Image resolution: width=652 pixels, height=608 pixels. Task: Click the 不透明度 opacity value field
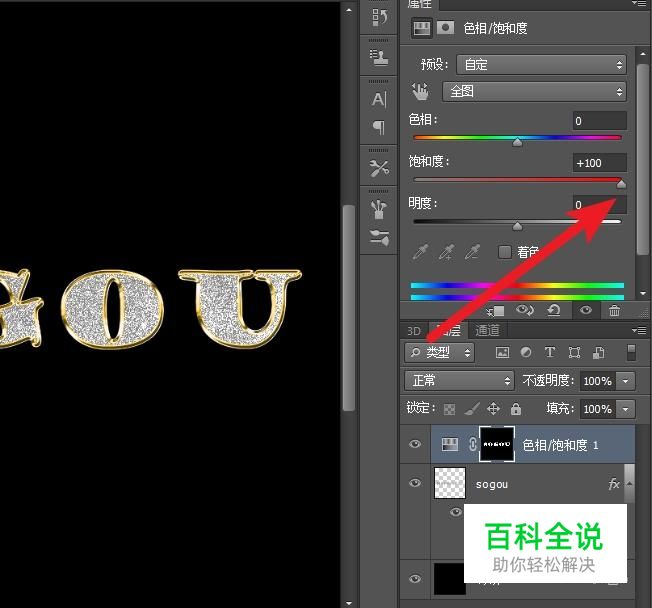tap(598, 381)
